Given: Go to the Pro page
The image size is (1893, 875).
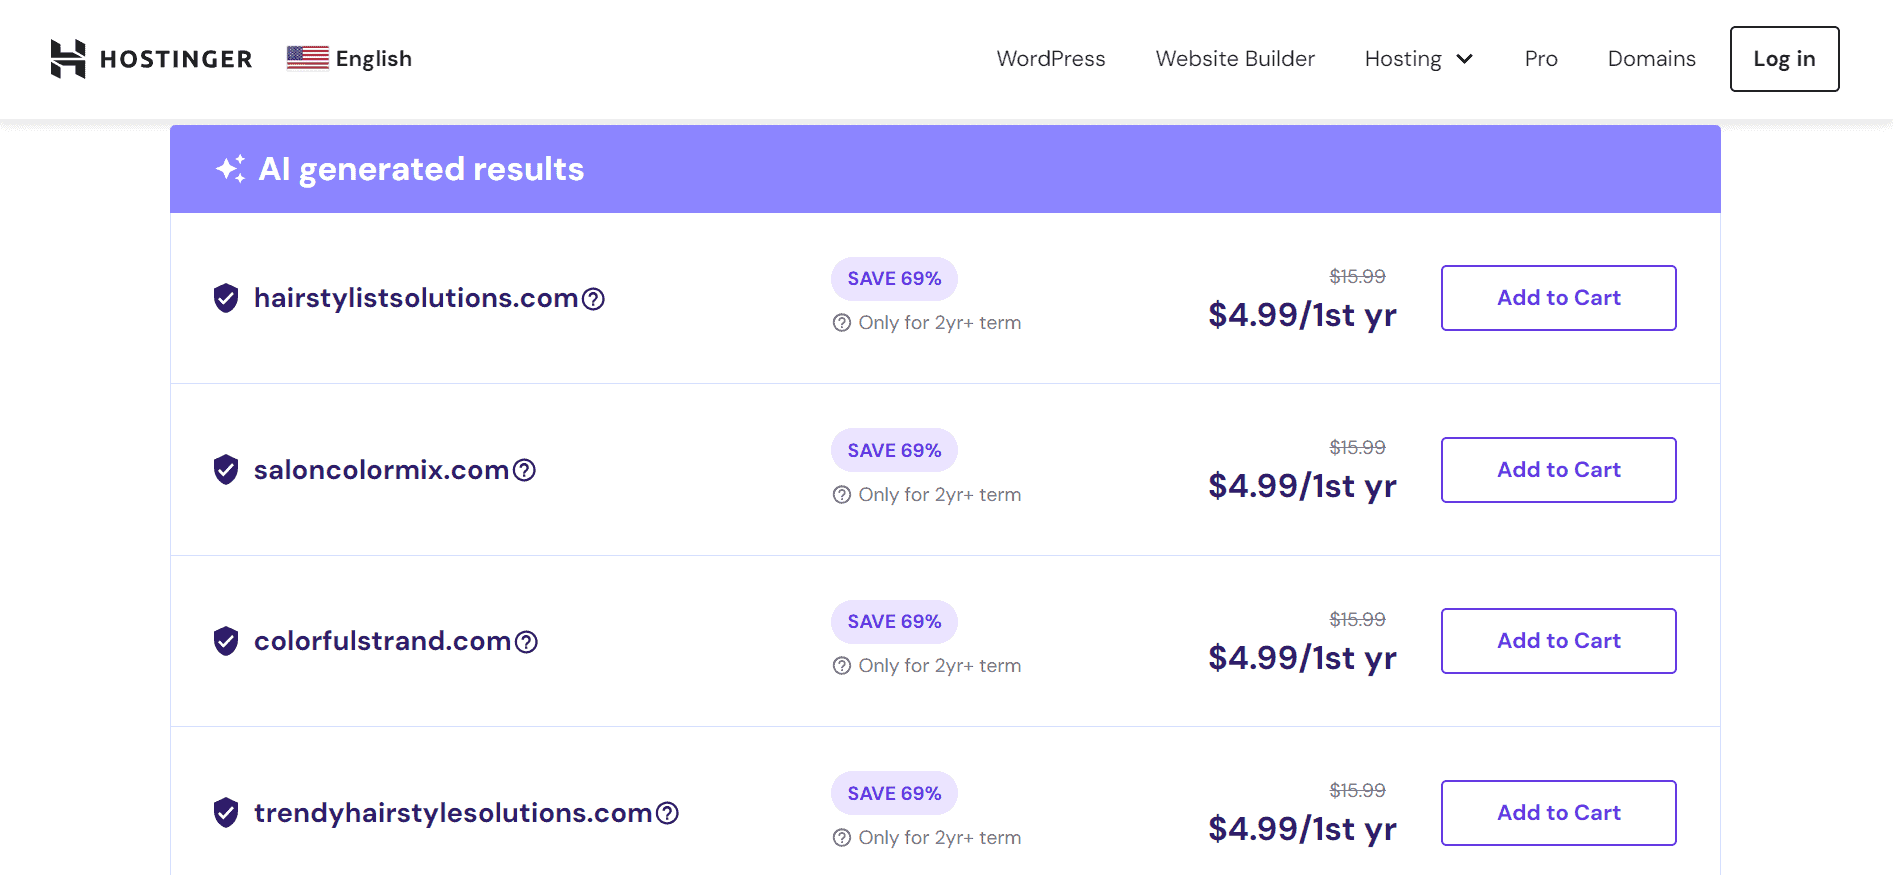Looking at the screenshot, I should tap(1541, 59).
